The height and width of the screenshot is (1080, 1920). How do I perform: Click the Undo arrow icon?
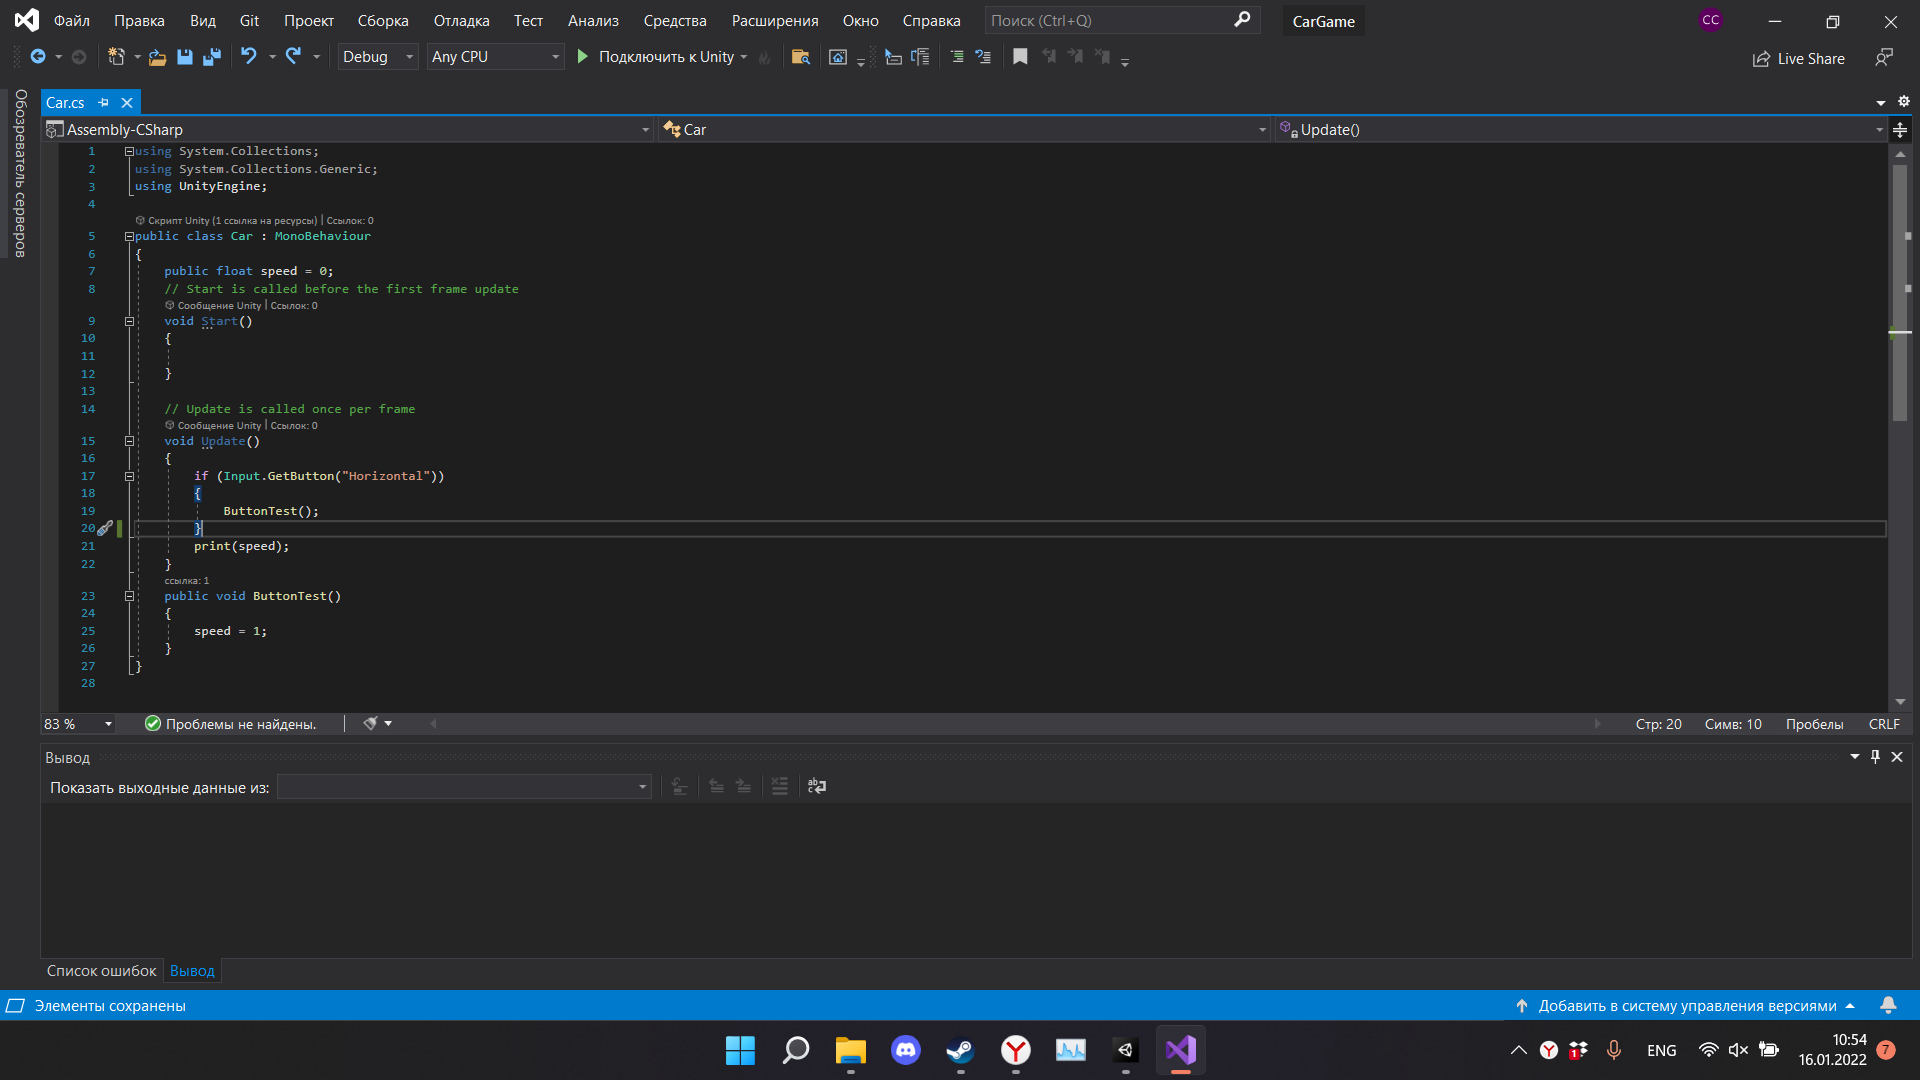(249, 57)
